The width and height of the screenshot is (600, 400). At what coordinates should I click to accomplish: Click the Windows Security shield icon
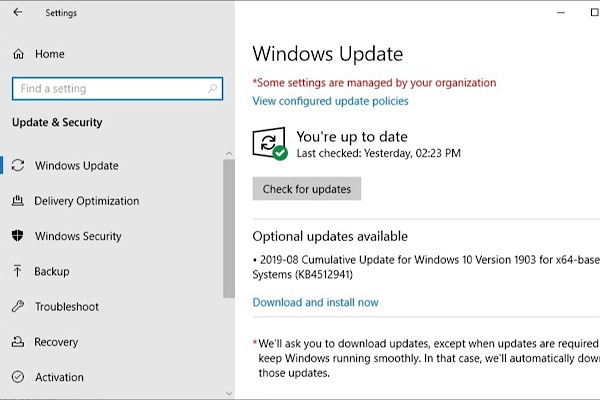[18, 236]
